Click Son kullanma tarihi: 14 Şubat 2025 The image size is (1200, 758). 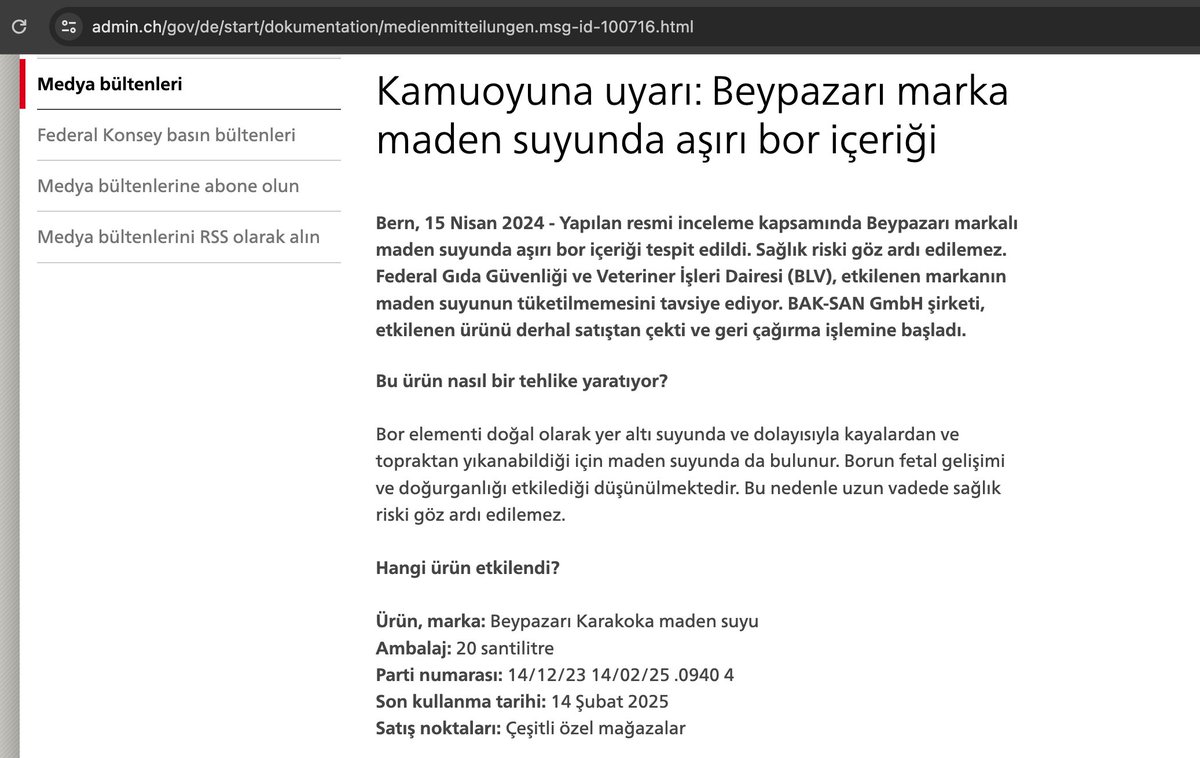[522, 702]
